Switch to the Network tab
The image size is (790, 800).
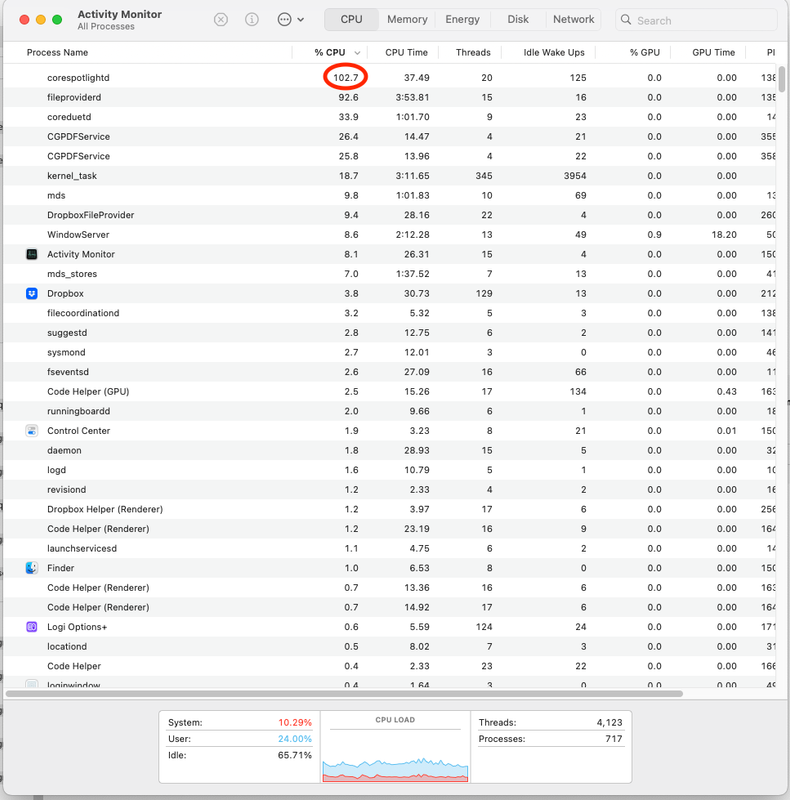pyautogui.click(x=574, y=19)
